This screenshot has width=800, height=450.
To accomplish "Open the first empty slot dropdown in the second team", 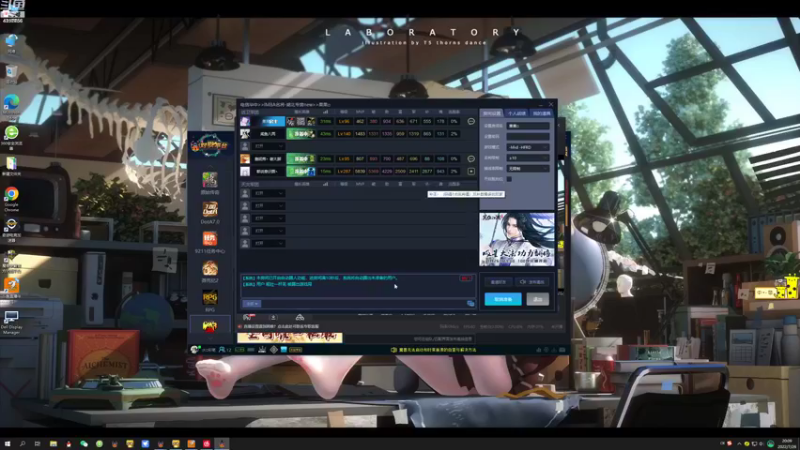I will (x=269, y=193).
